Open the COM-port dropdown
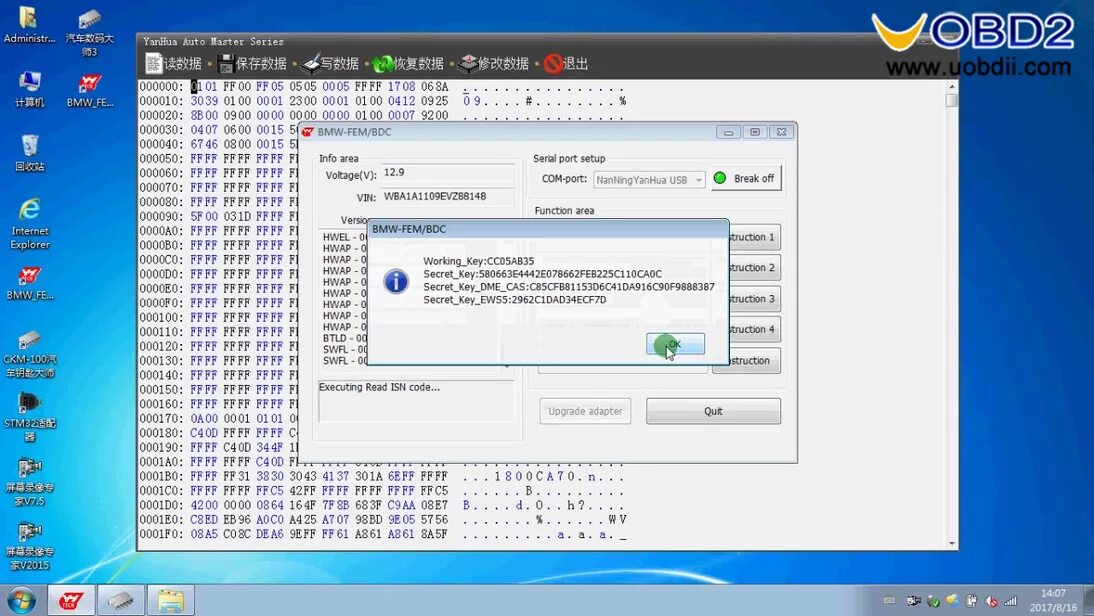1094x616 pixels. click(x=649, y=180)
